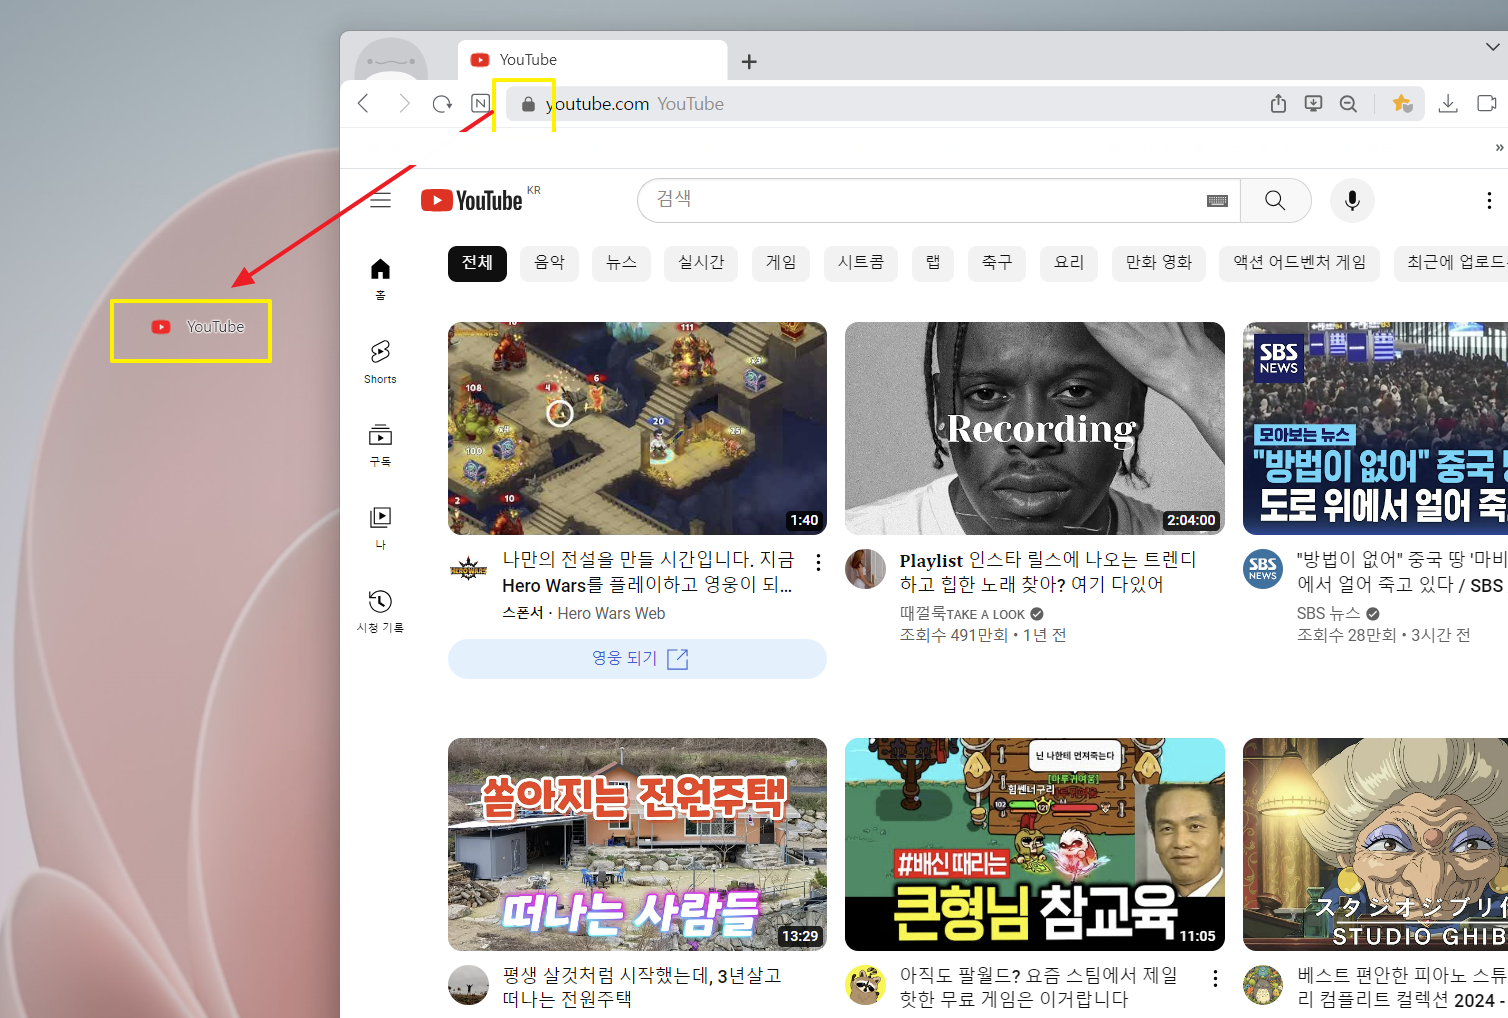Open the browser downloads icon
The height and width of the screenshot is (1018, 1508).
1447,103
